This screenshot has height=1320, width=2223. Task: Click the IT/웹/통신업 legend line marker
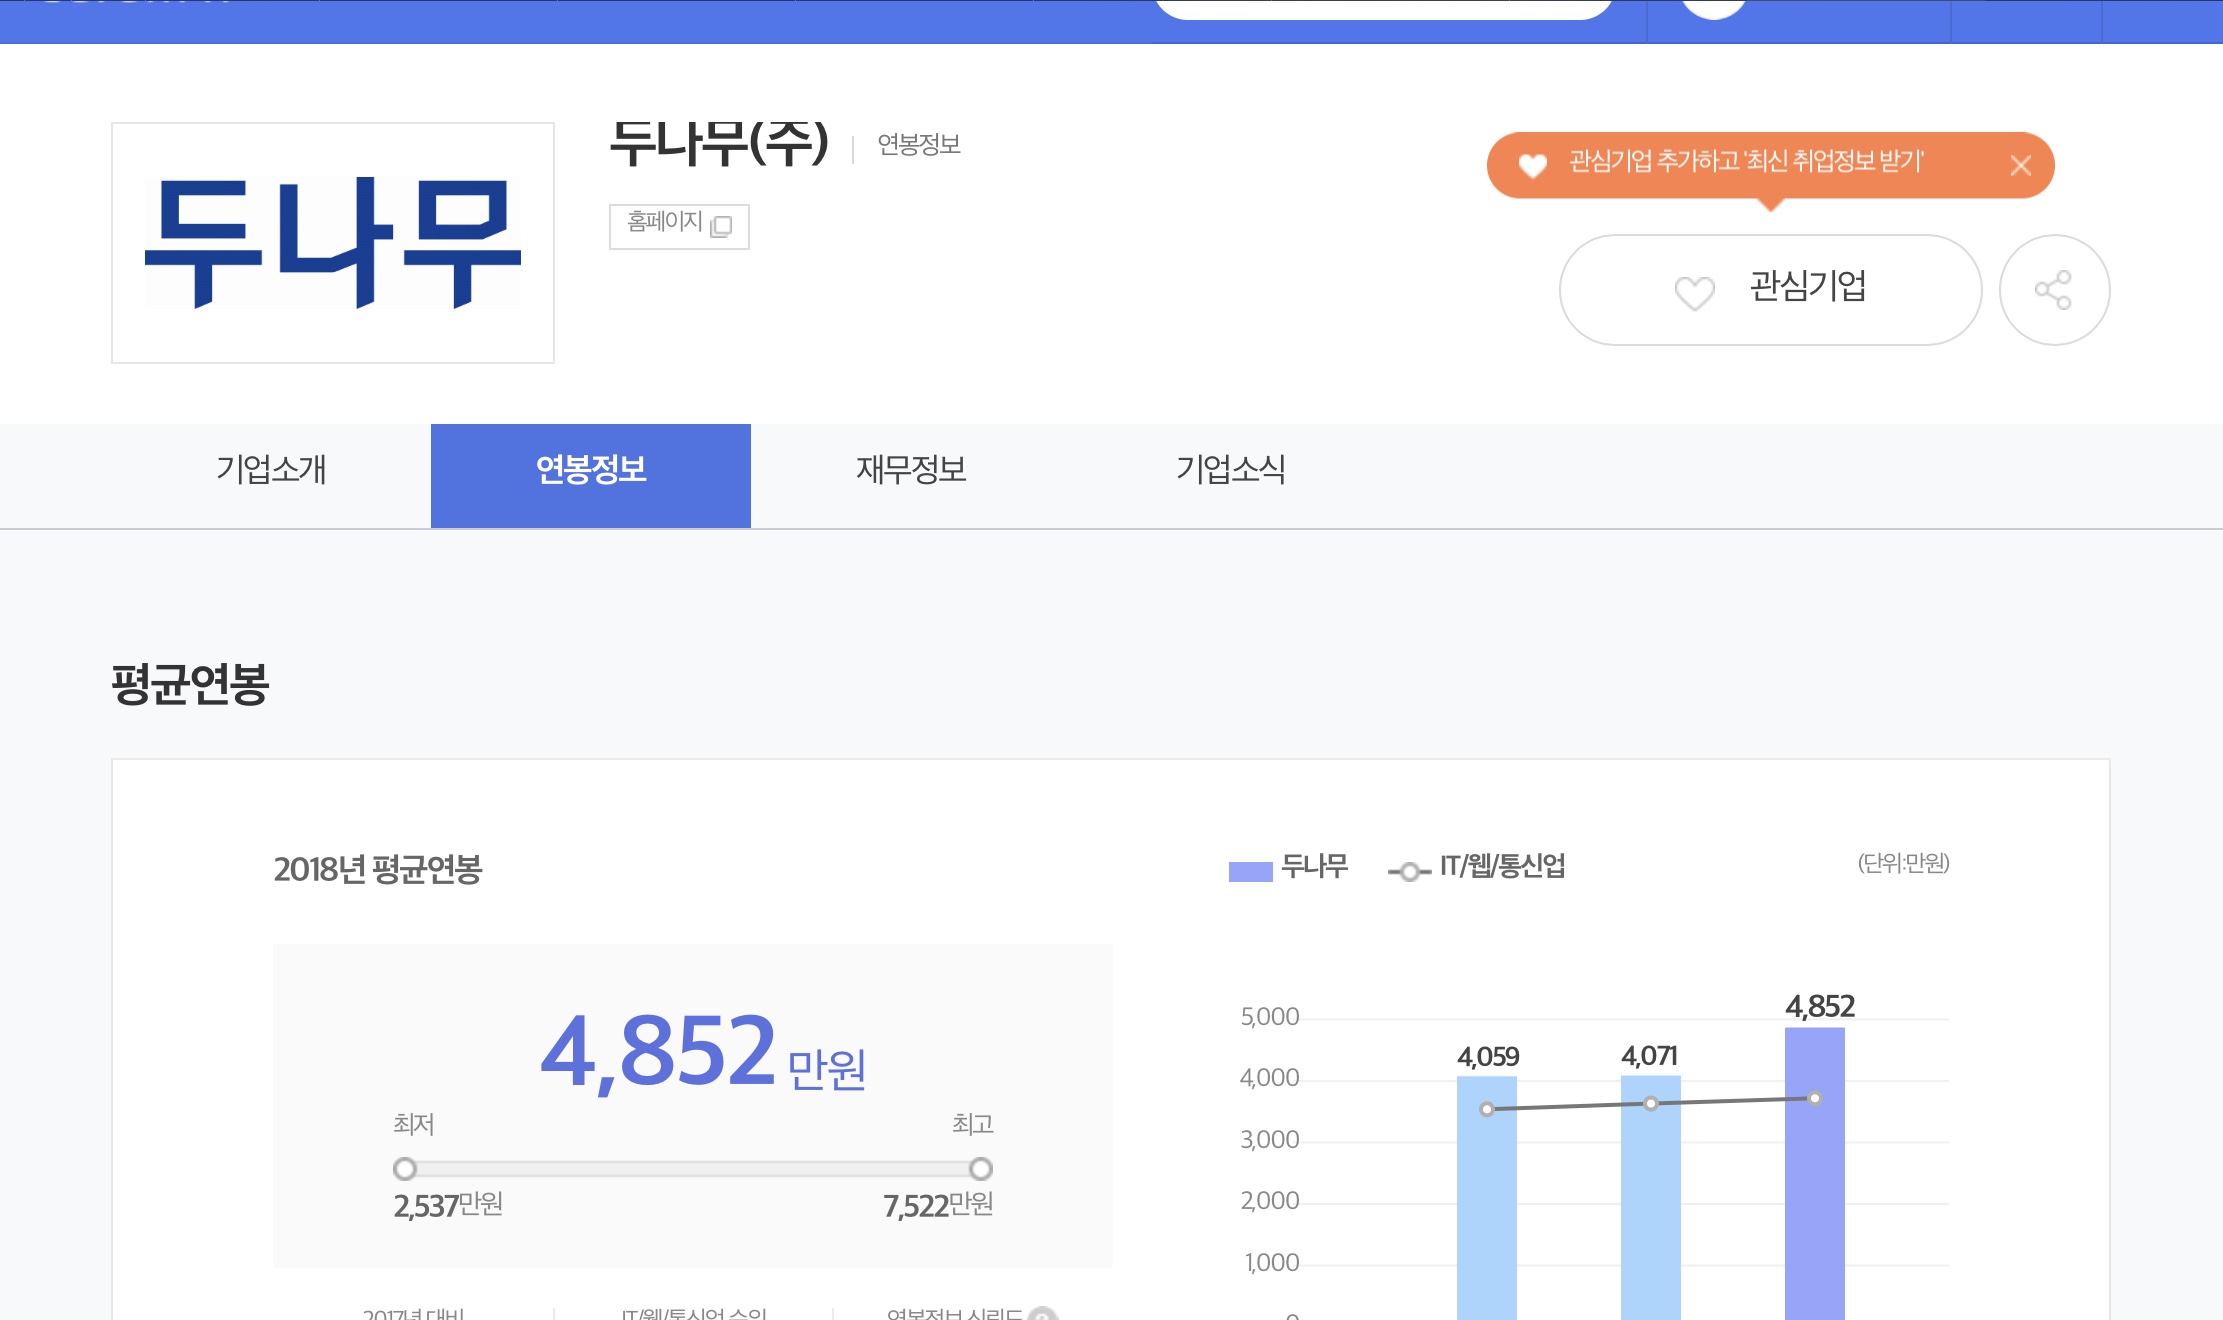point(1409,872)
